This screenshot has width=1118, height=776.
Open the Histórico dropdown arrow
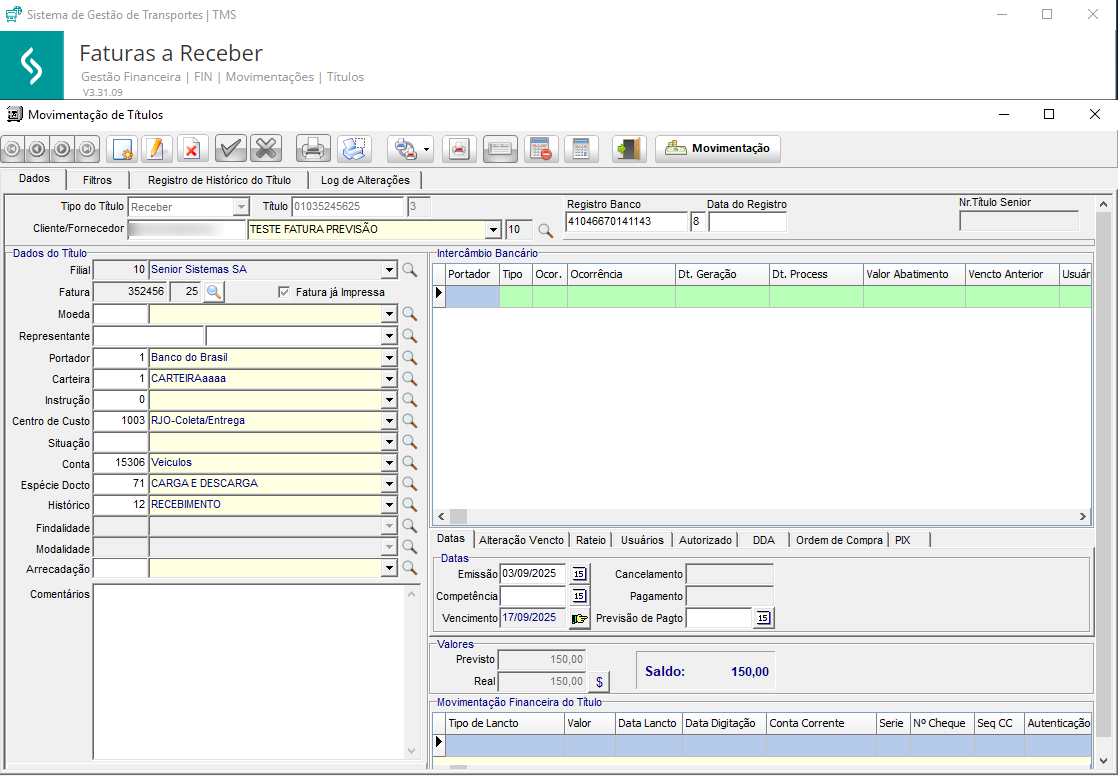click(389, 505)
